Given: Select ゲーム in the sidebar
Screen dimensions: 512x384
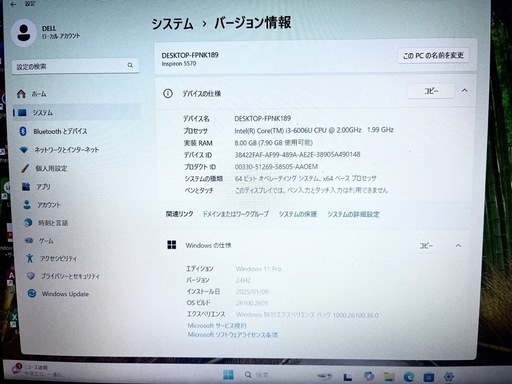Looking at the screenshot, I should (x=39, y=240).
